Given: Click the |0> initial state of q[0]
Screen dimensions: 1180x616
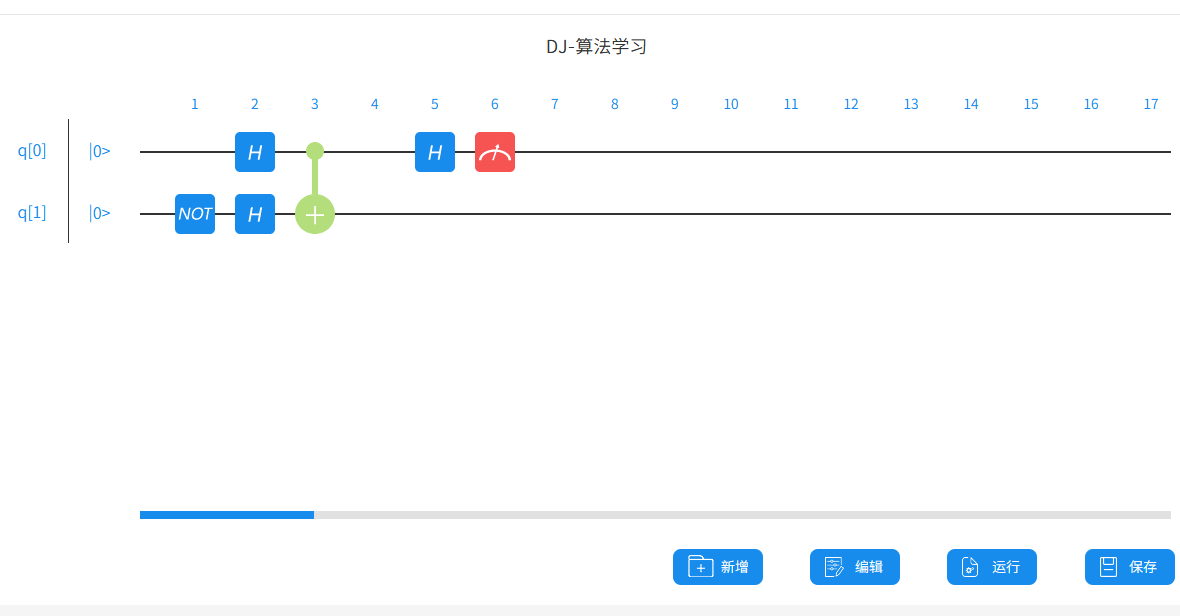Looking at the screenshot, I should point(100,151).
